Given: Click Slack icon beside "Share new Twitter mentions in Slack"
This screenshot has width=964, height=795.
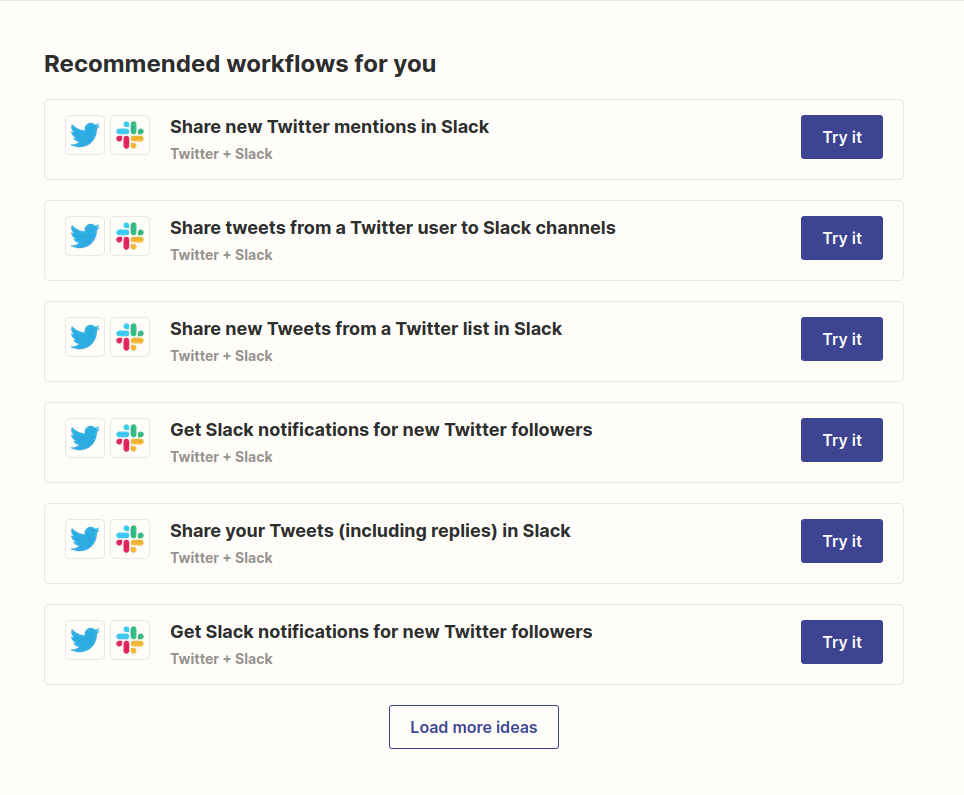Looking at the screenshot, I should [x=130, y=135].
